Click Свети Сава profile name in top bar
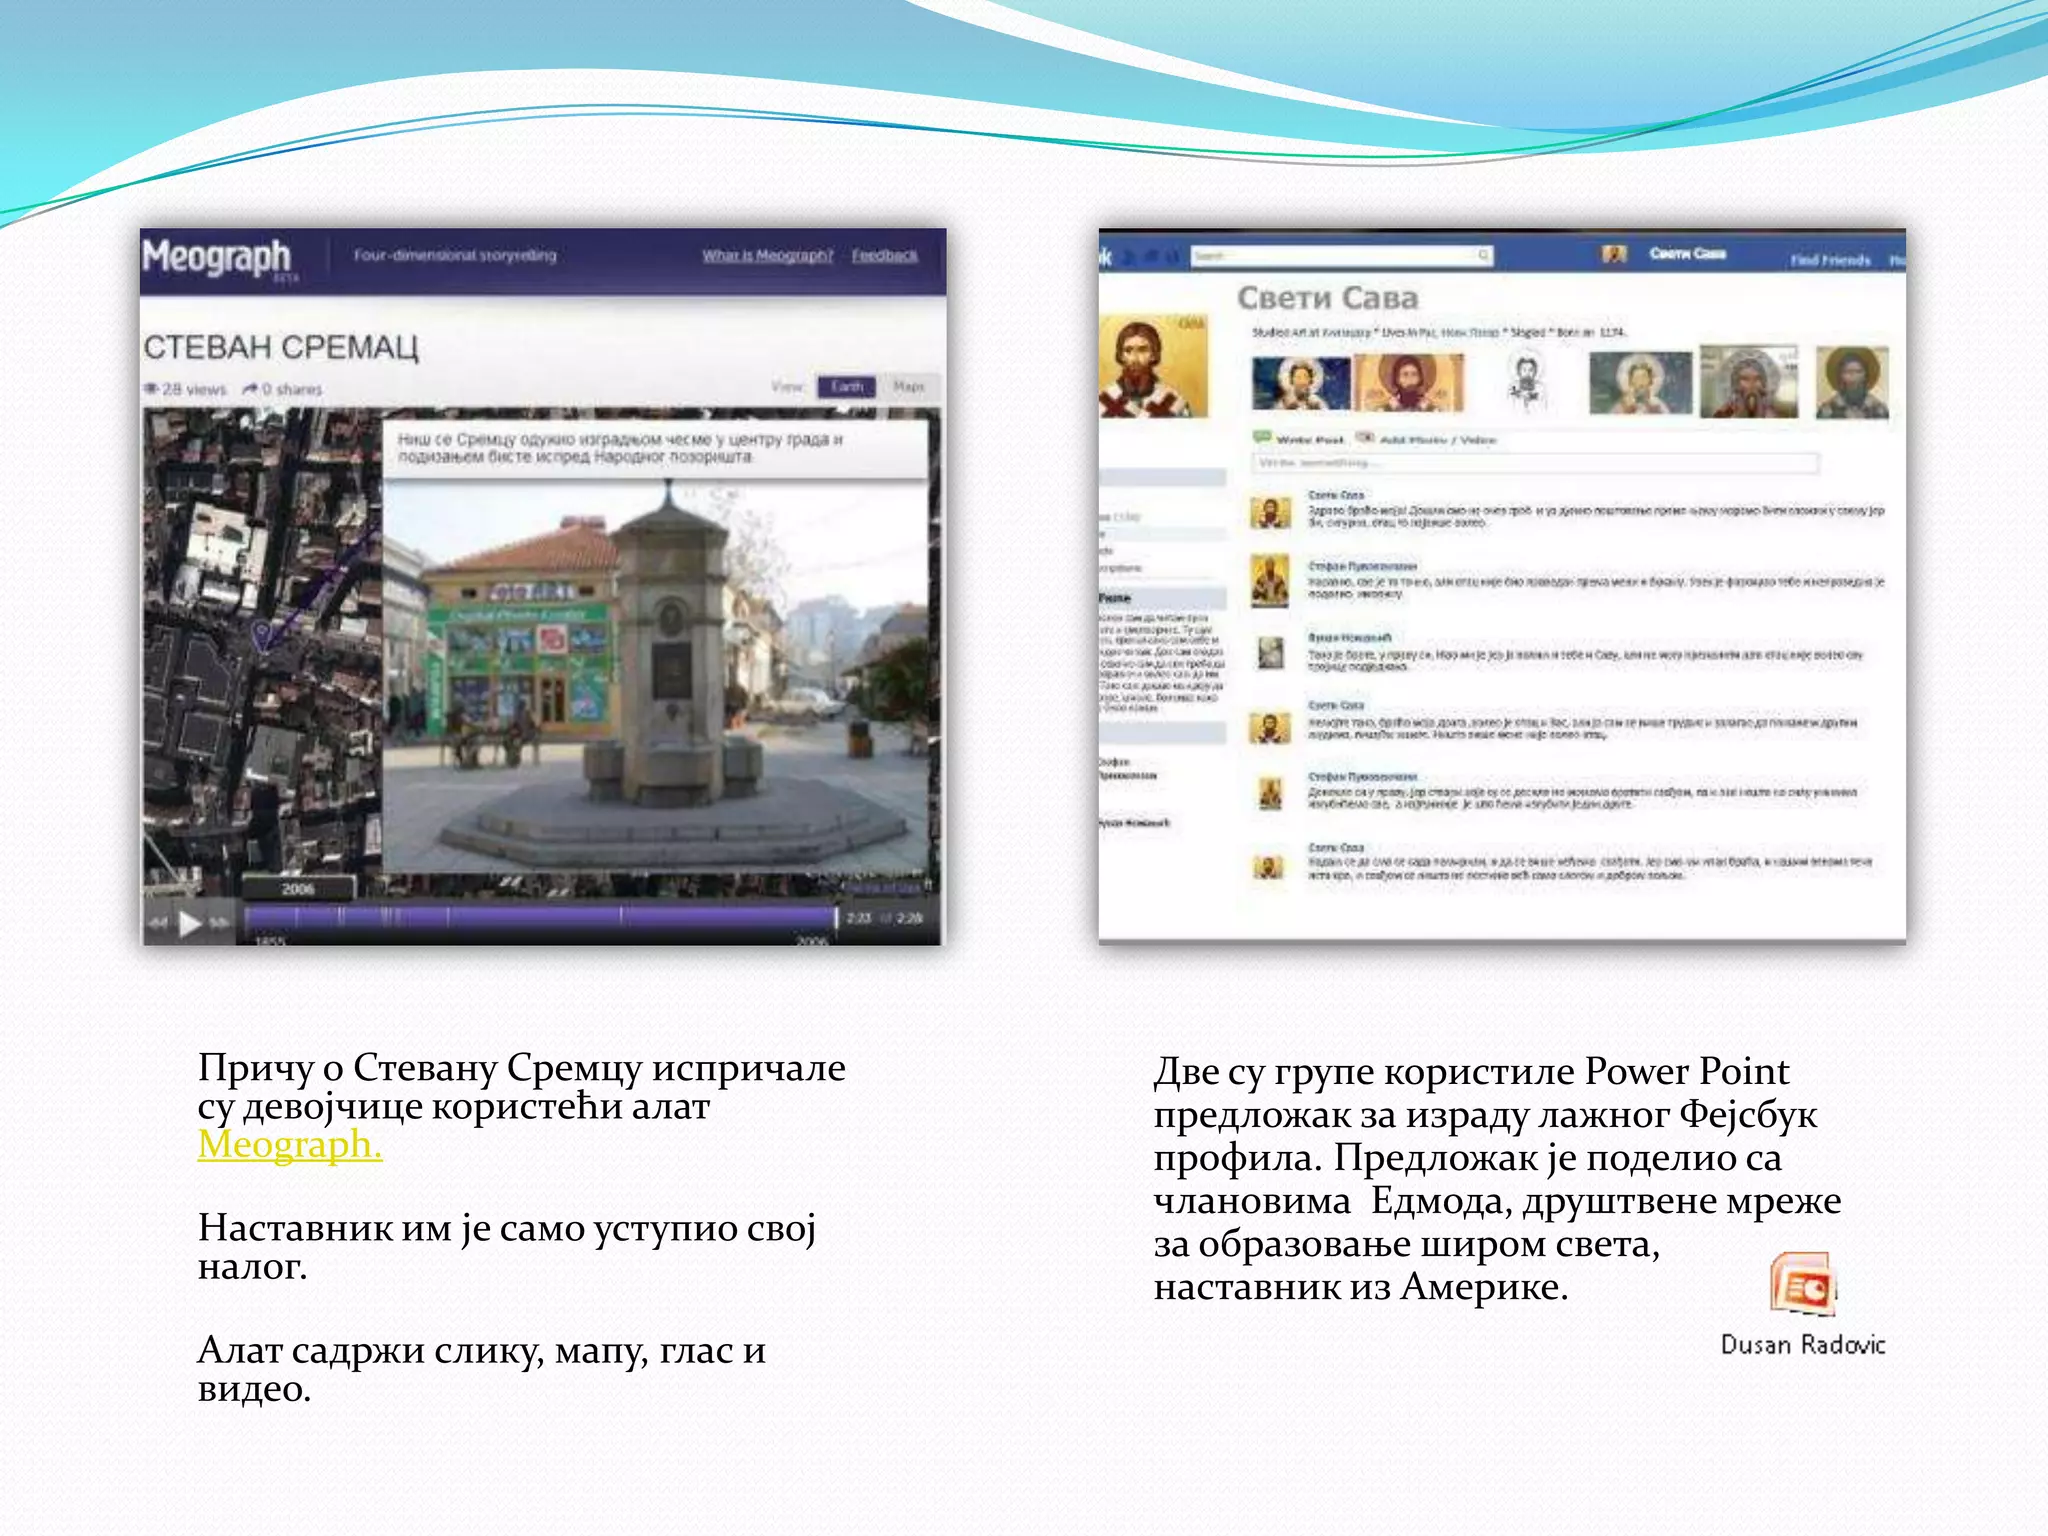The width and height of the screenshot is (2048, 1536). (x=1687, y=253)
